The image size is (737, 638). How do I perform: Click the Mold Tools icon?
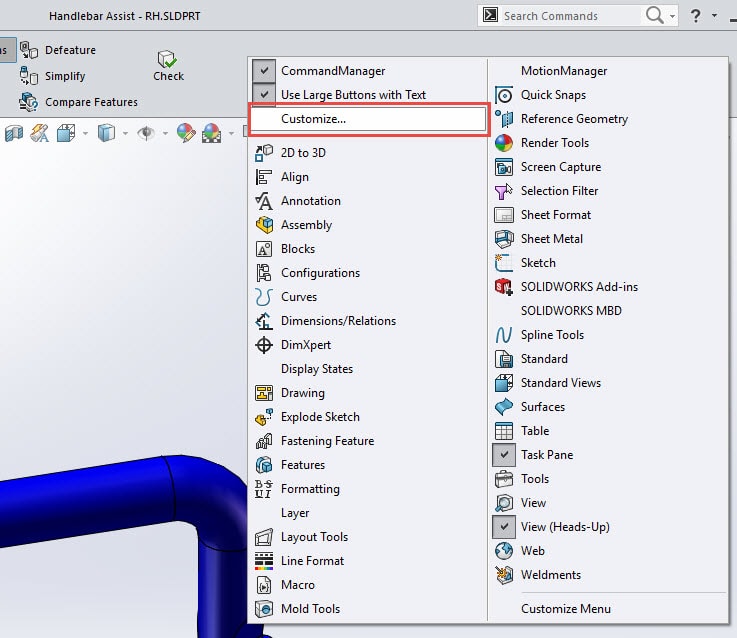point(264,608)
